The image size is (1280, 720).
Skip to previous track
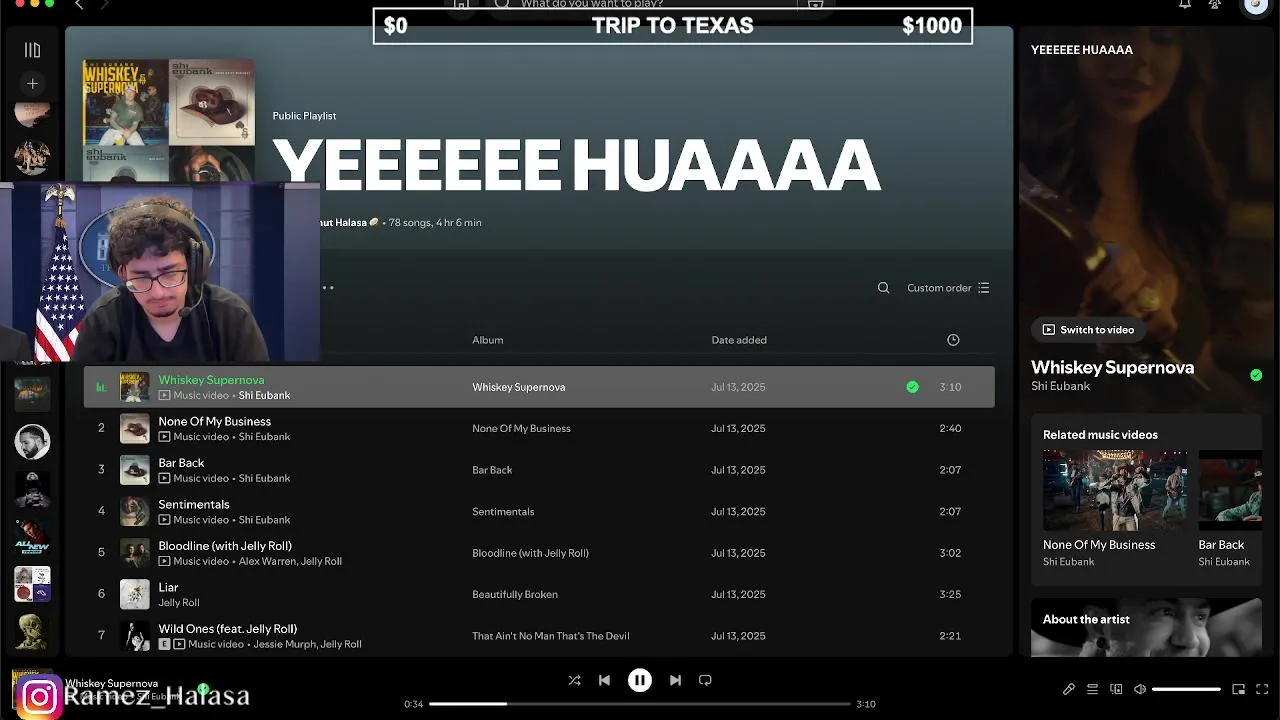pyautogui.click(x=604, y=680)
